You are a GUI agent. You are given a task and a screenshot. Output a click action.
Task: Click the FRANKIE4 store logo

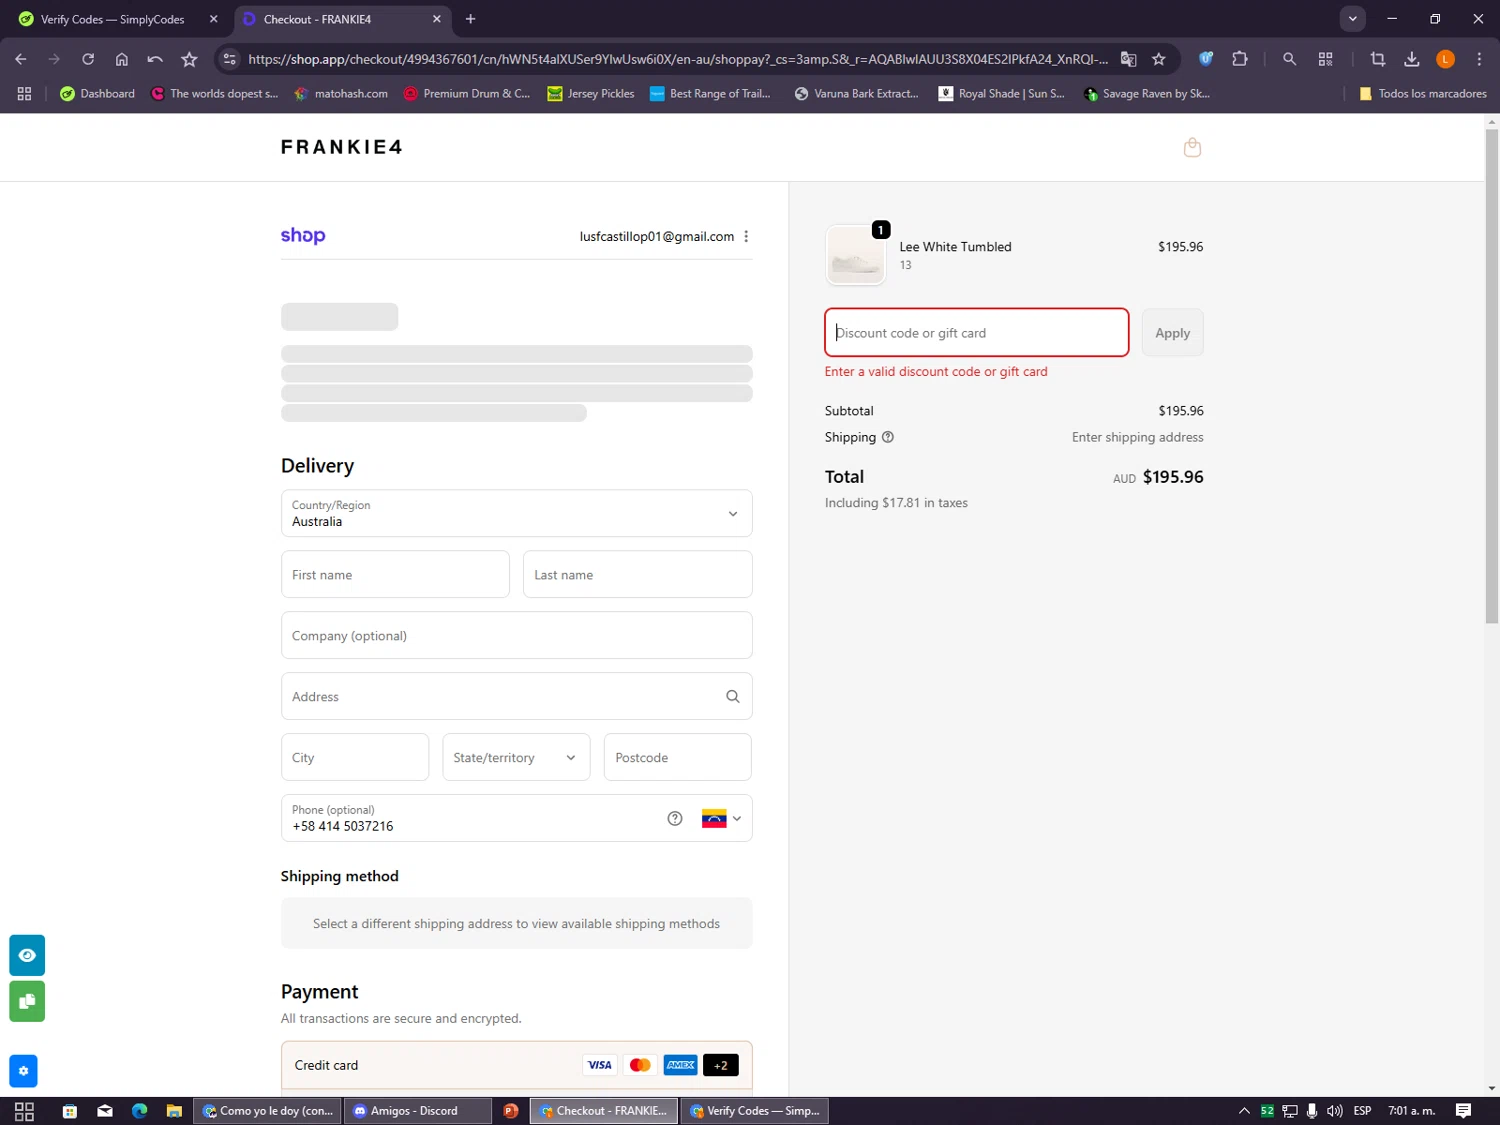click(342, 147)
